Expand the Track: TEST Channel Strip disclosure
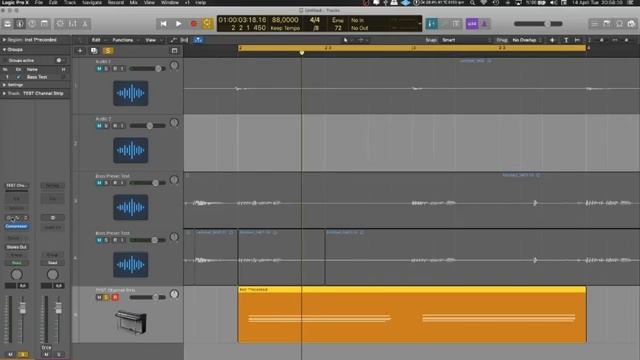This screenshot has height=360, width=640. 4,93
